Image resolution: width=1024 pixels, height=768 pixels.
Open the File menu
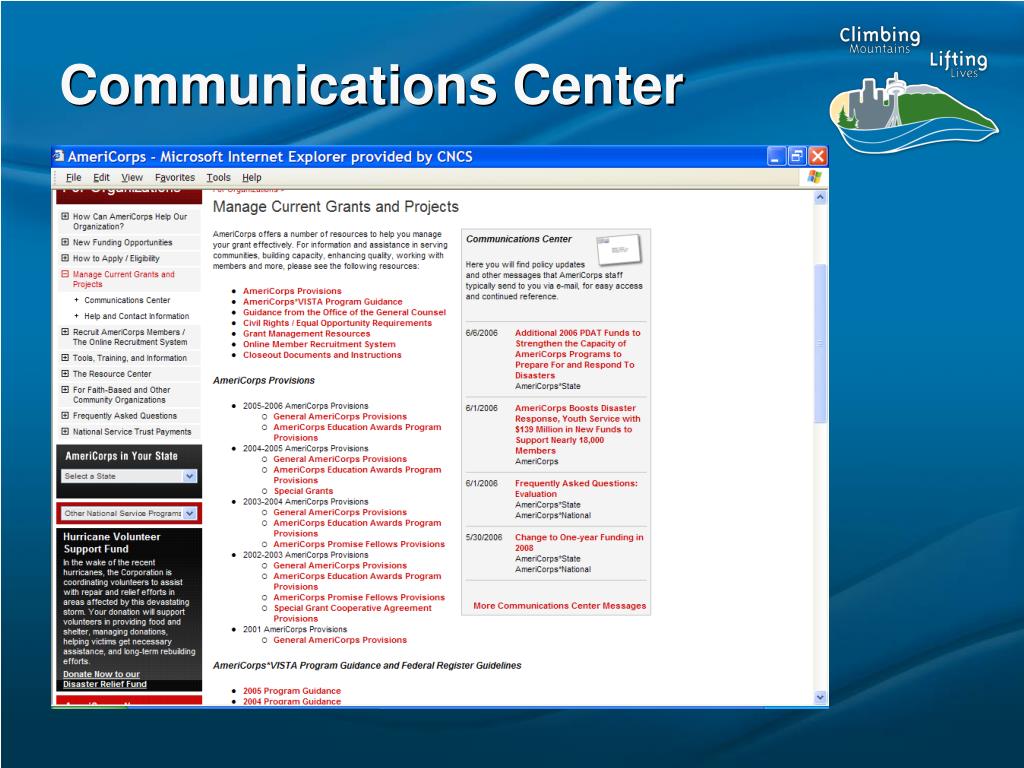pos(74,178)
